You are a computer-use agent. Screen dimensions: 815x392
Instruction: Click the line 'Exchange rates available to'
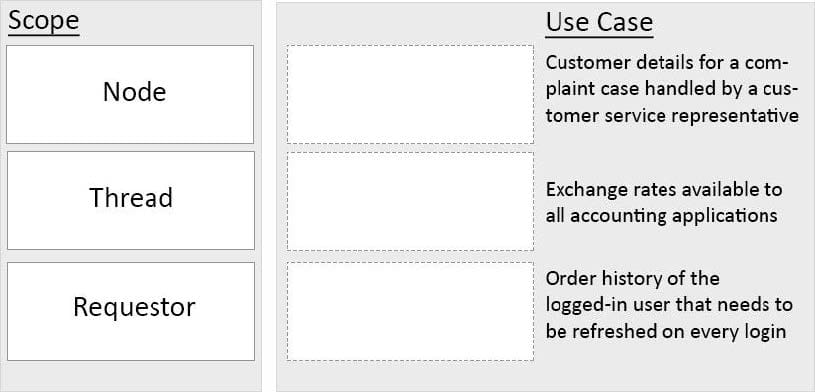tap(664, 190)
